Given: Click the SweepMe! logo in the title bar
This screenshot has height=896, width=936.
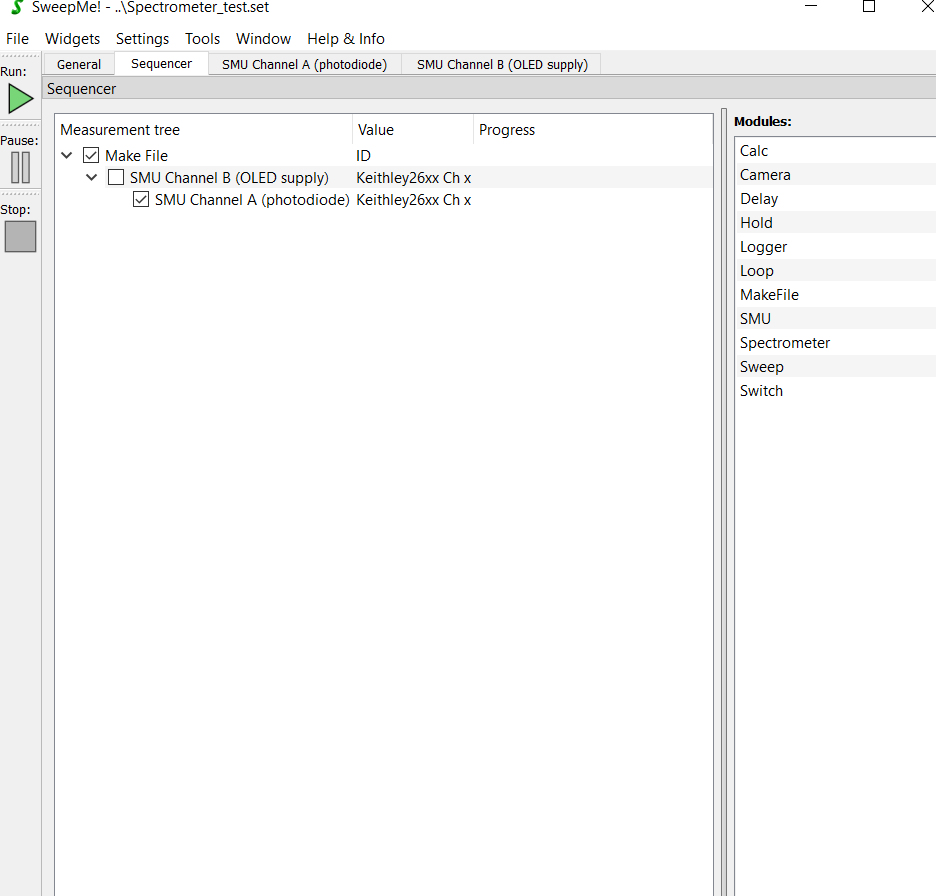Looking at the screenshot, I should pyautogui.click(x=17, y=7).
